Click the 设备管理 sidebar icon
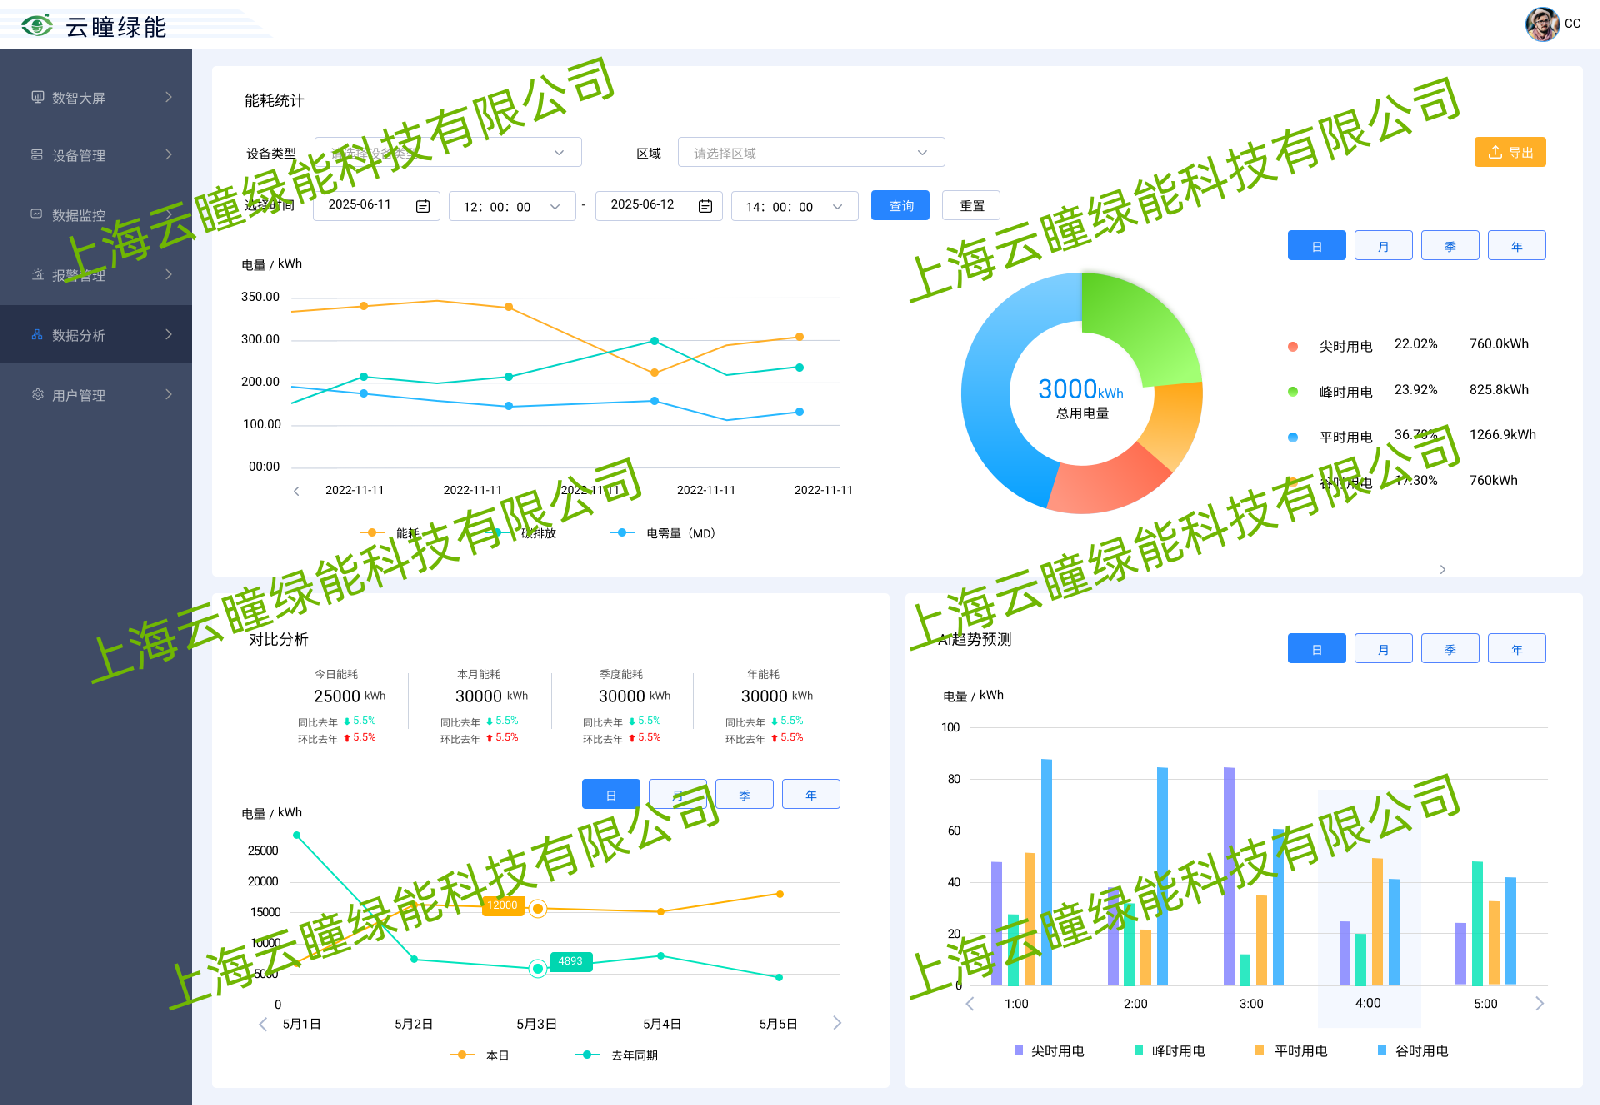 point(37,155)
